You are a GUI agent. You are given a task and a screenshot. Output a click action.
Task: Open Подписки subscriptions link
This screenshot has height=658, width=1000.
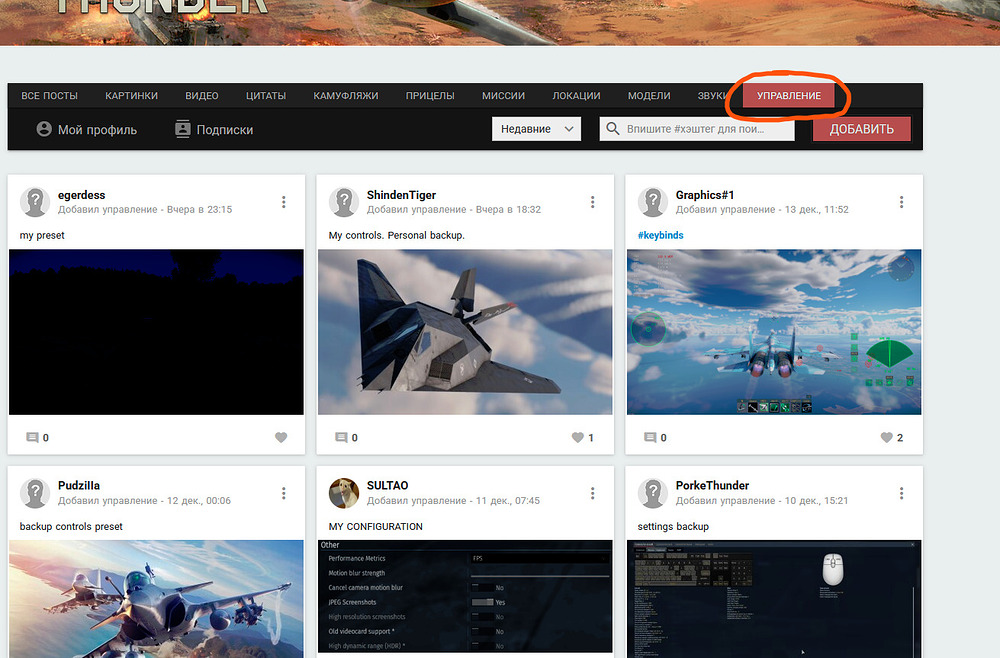[x=214, y=130]
